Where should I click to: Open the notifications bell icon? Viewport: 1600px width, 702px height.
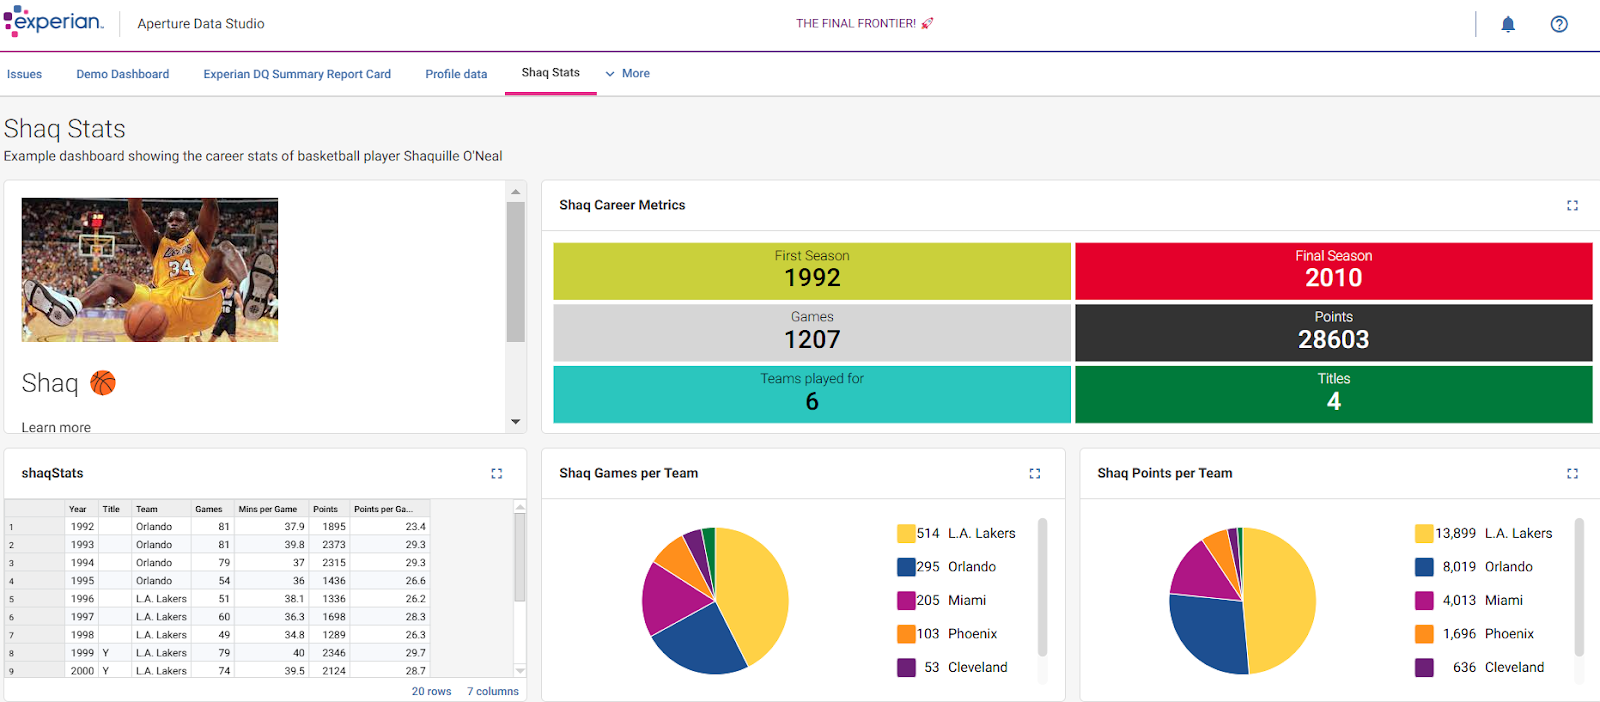tap(1508, 24)
